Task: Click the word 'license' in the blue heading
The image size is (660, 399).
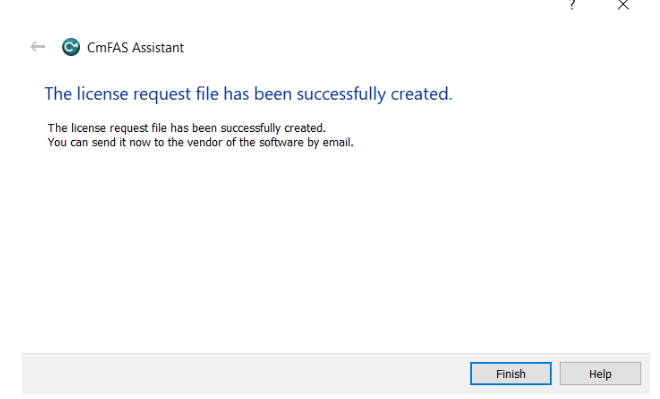Action: click(x=102, y=93)
